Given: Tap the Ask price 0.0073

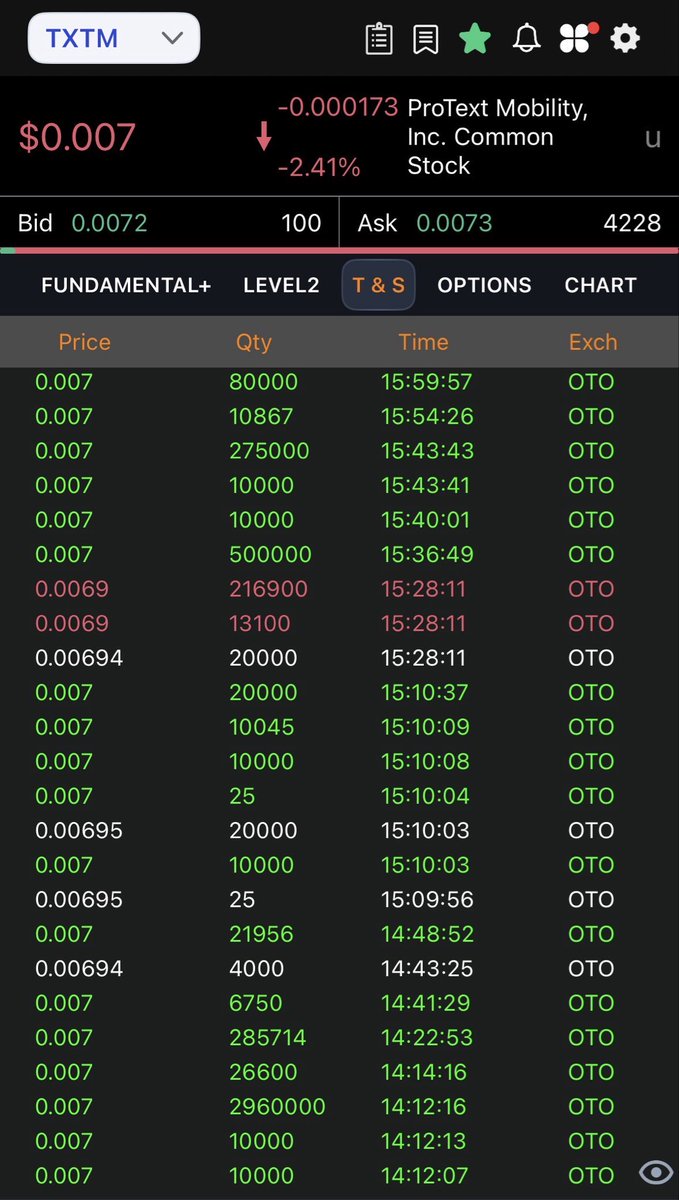Looking at the screenshot, I should 454,223.
